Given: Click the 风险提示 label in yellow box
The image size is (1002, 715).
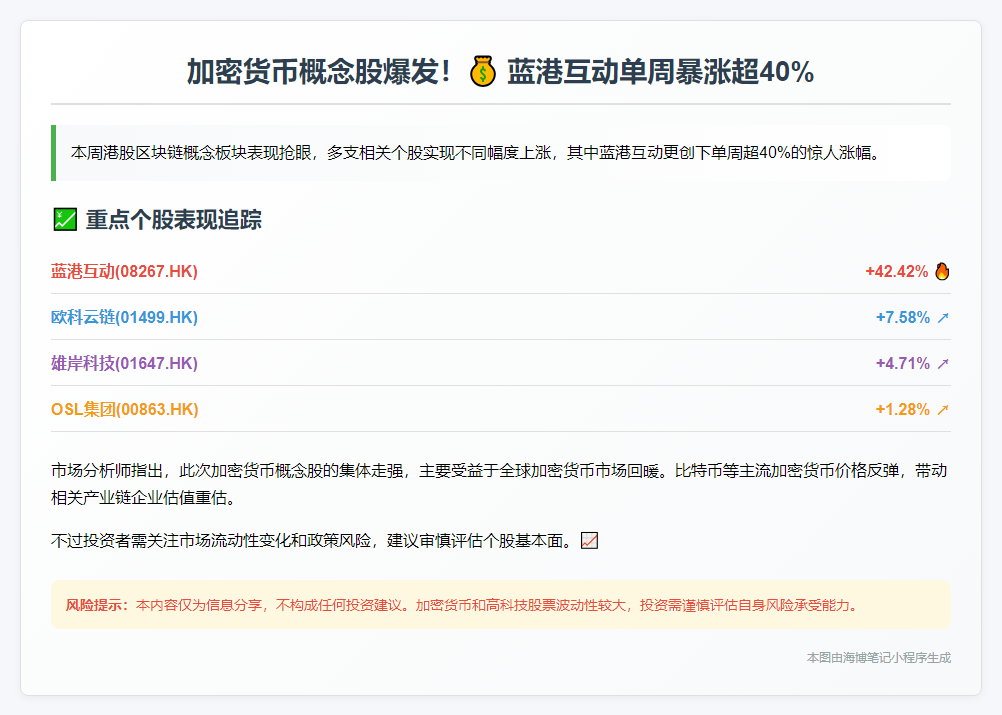Looking at the screenshot, I should click(x=96, y=605).
